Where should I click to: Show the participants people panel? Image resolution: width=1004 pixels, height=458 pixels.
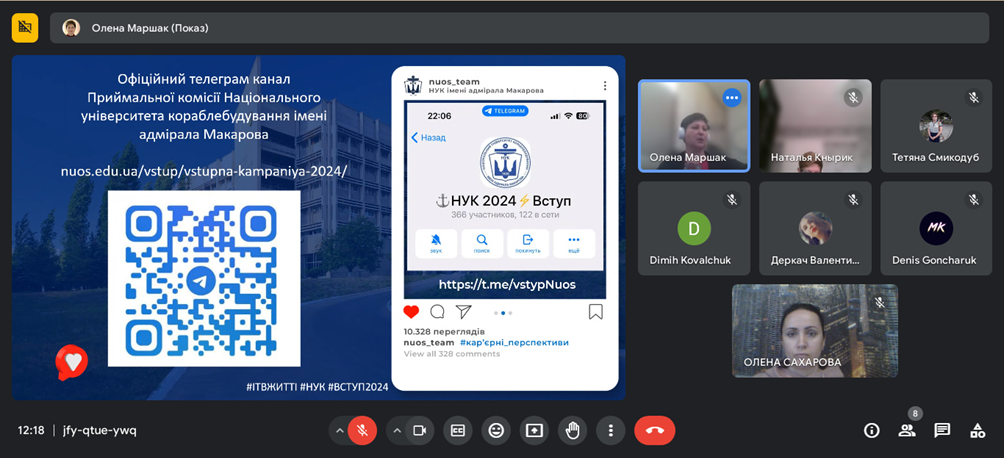click(x=907, y=430)
